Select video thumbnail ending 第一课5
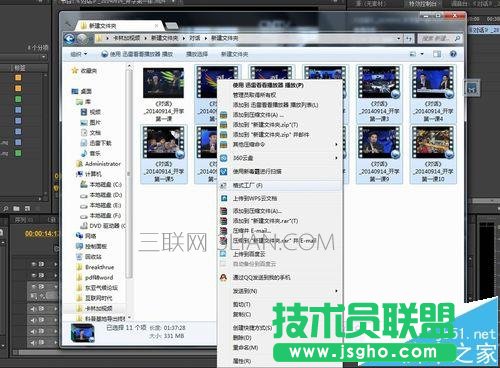This screenshot has width=500, height=368. 164,154
